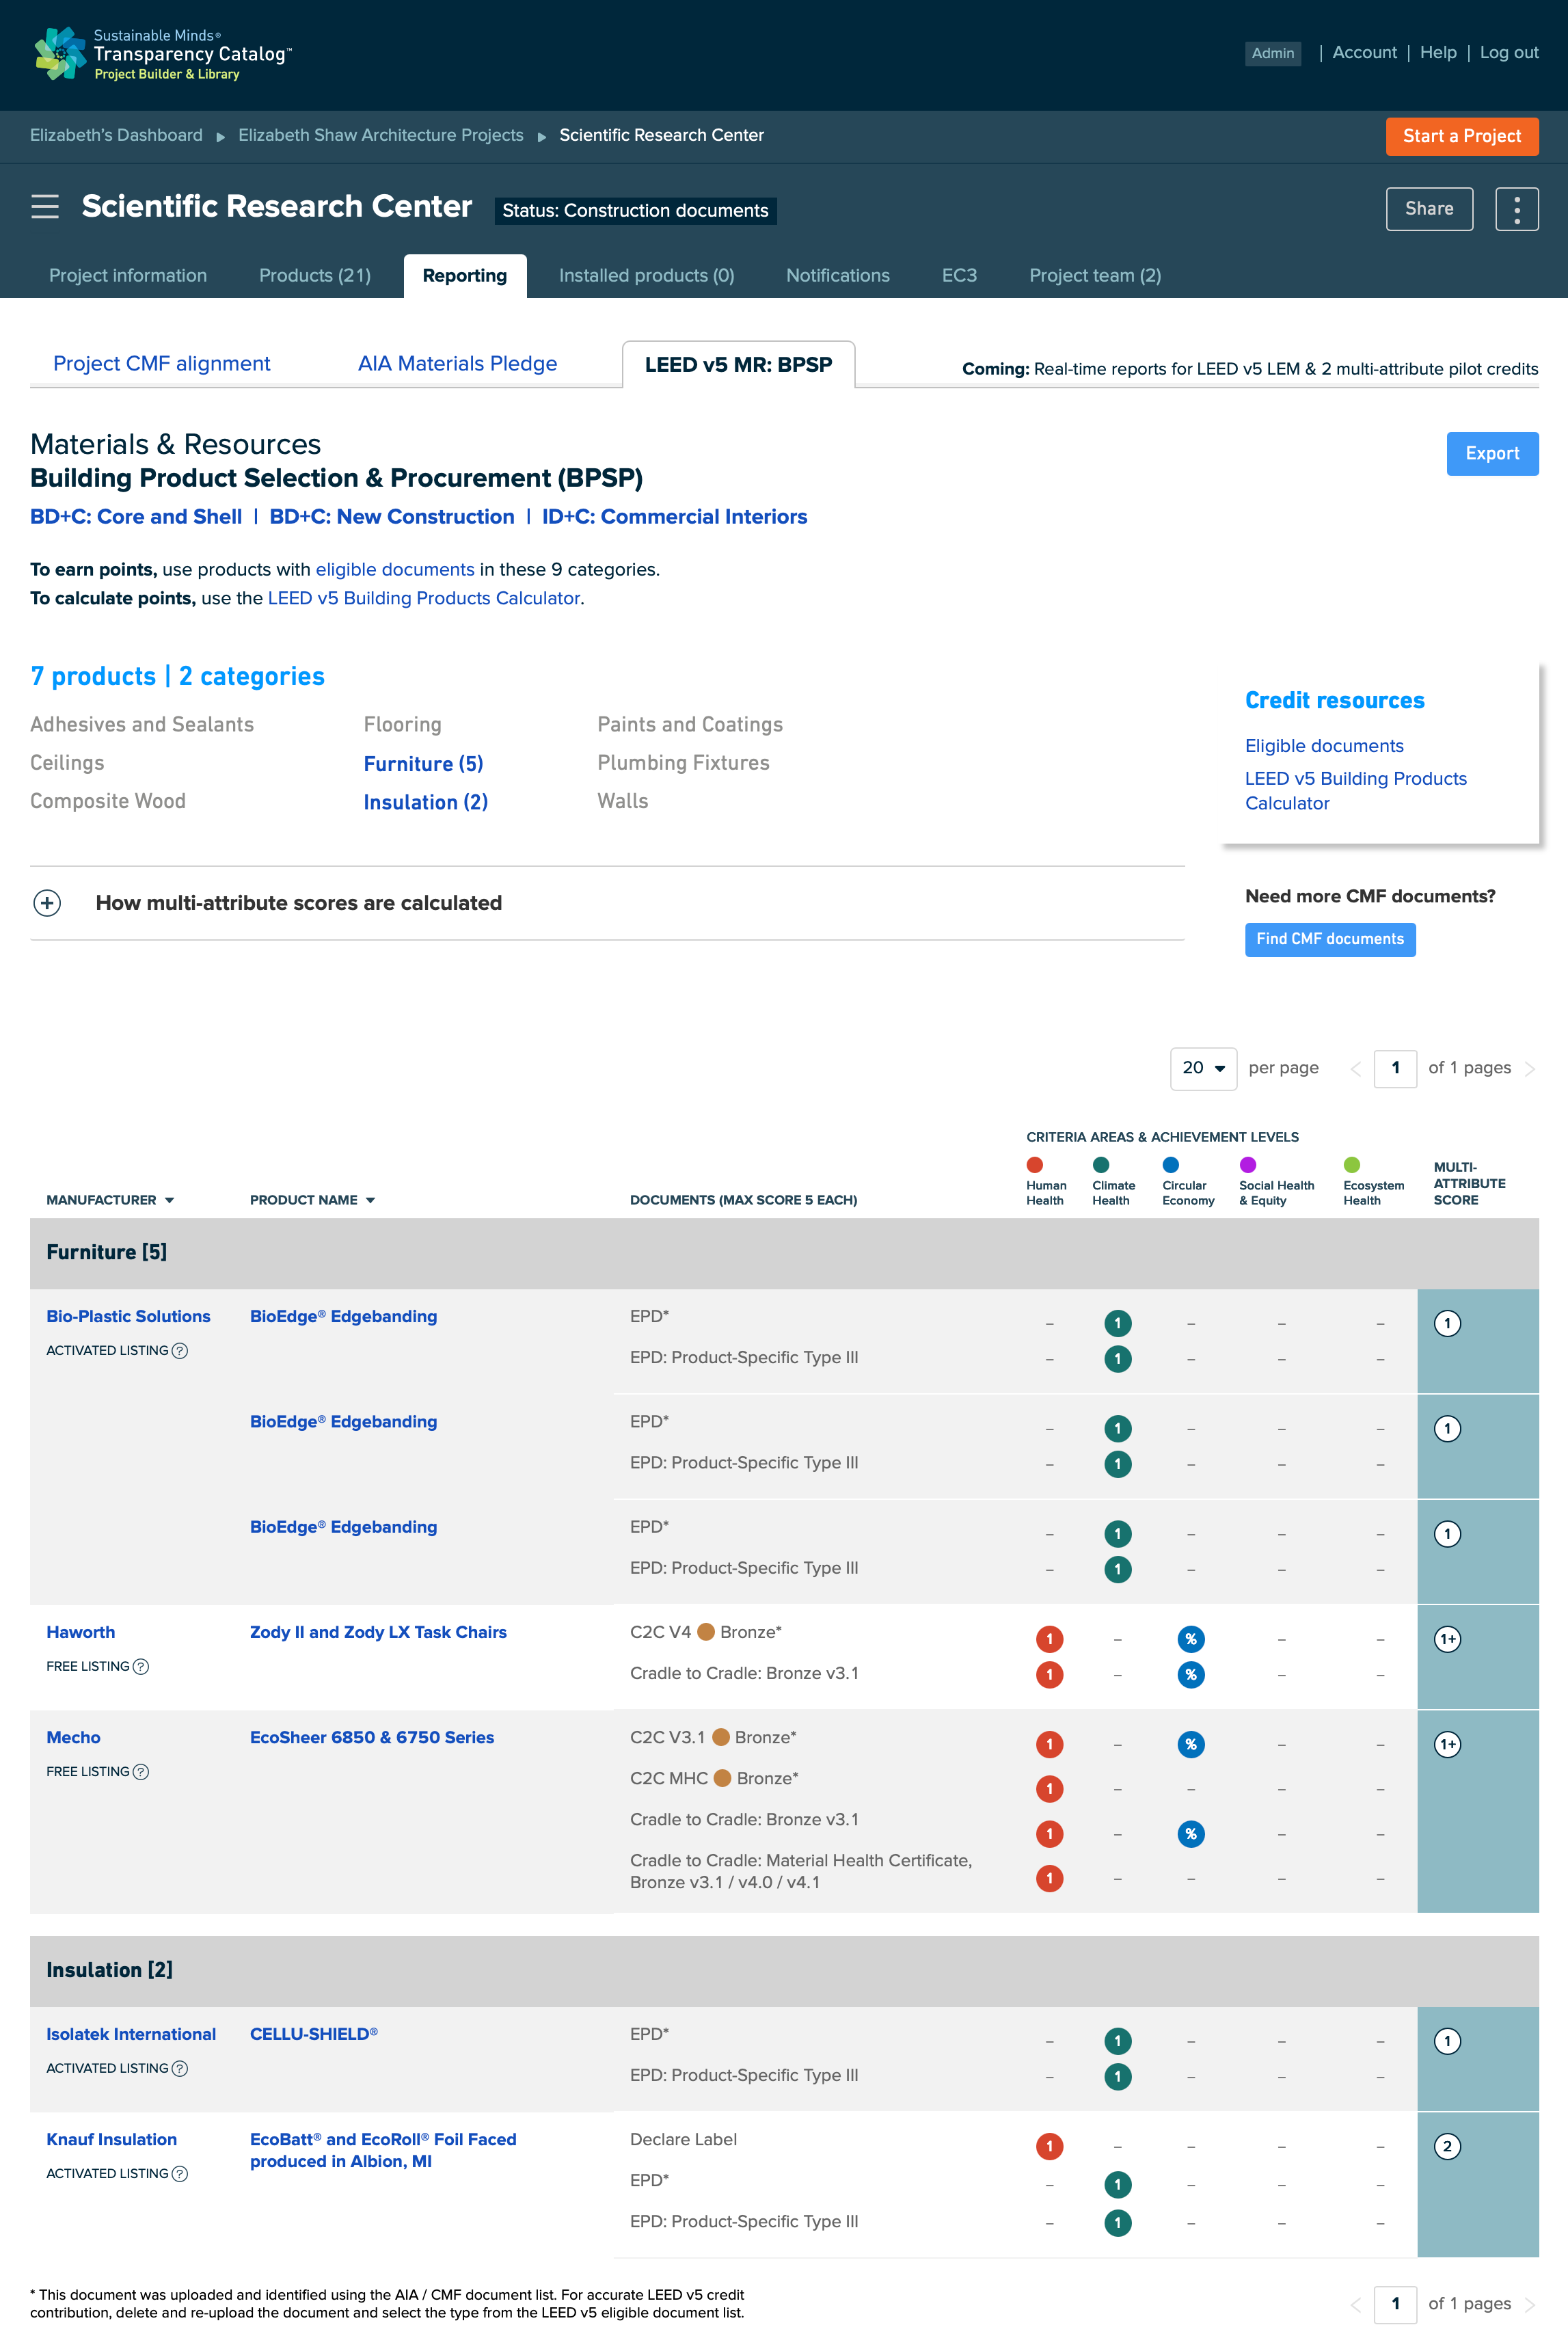
Task: Open Help link in header
Action: (x=1437, y=52)
